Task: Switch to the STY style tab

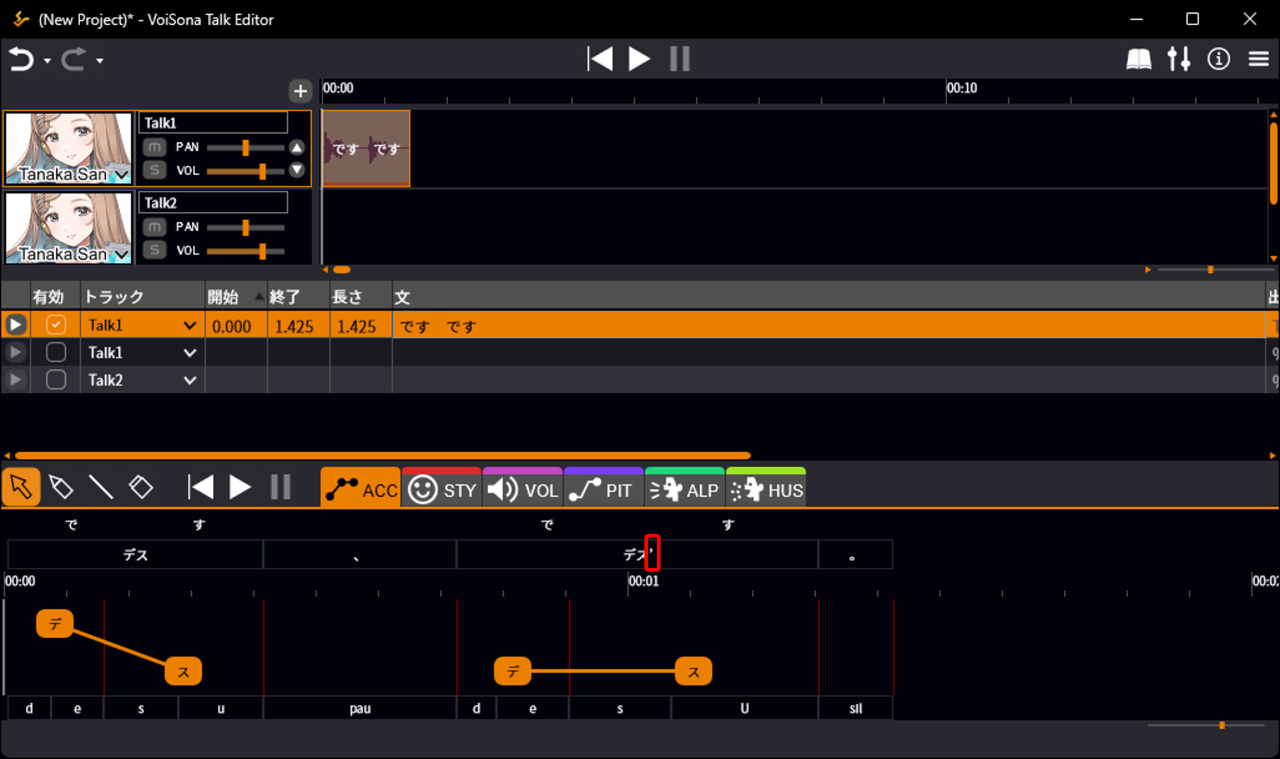Action: 442,490
